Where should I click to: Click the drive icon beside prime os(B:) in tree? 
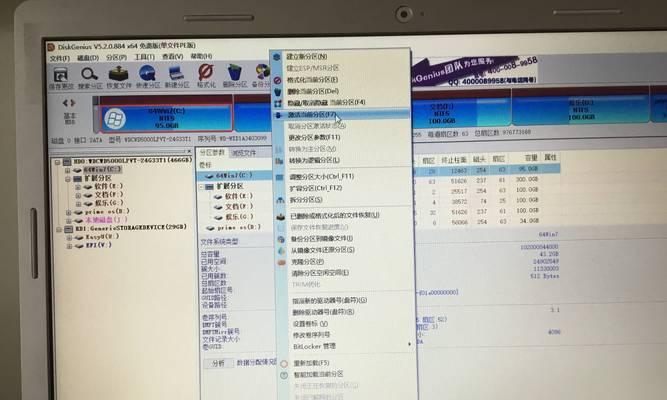(x=78, y=212)
